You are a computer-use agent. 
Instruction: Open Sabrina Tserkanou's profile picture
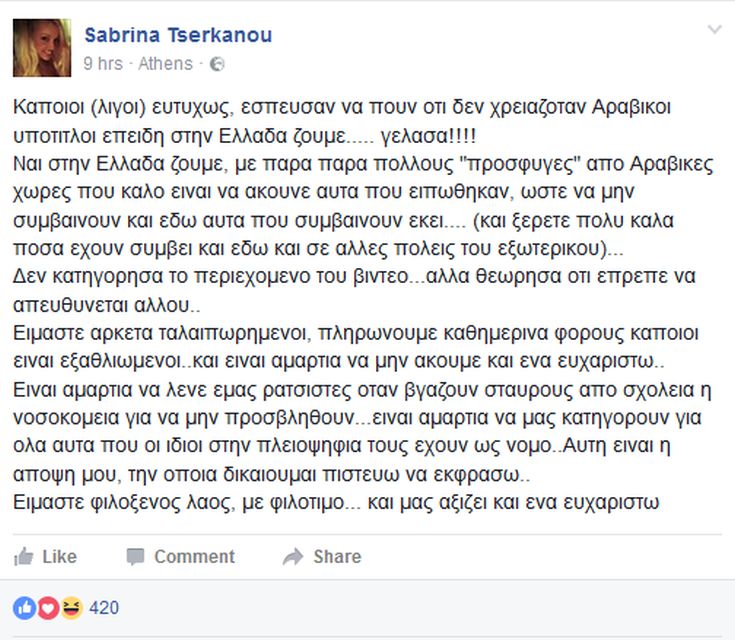[42, 47]
